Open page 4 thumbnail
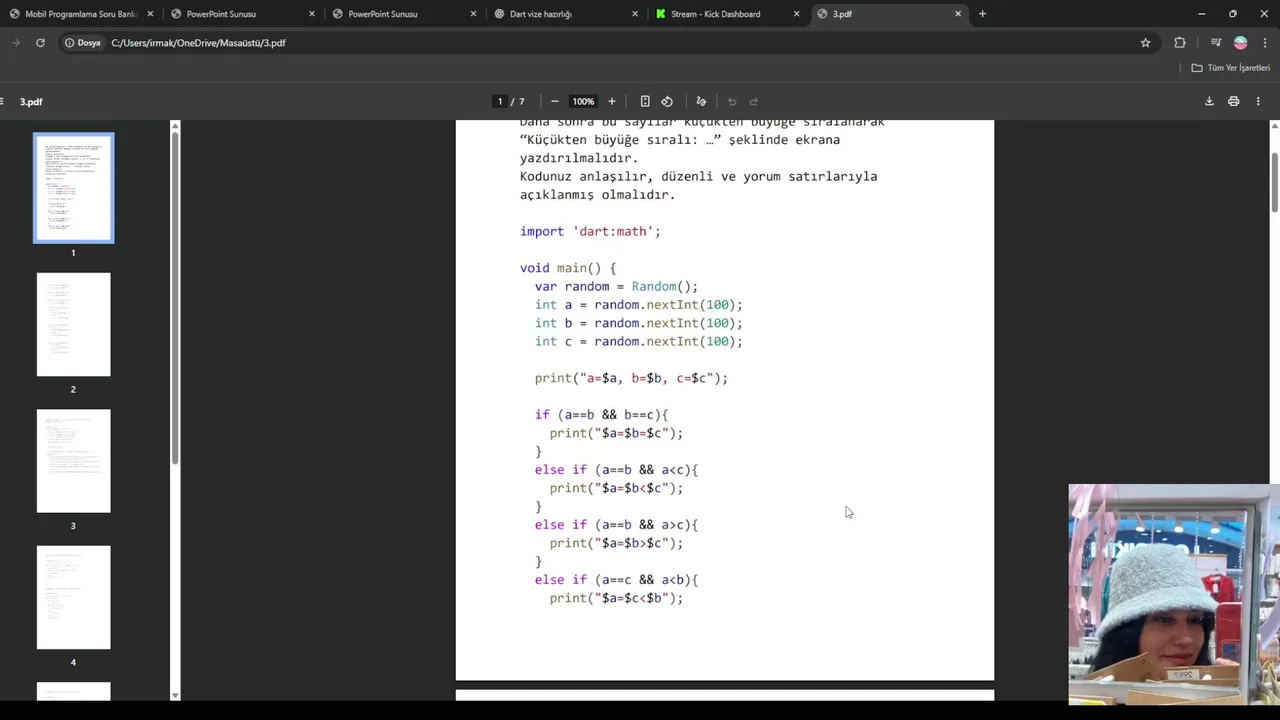Screen dimensions: 1280x720 74,597
